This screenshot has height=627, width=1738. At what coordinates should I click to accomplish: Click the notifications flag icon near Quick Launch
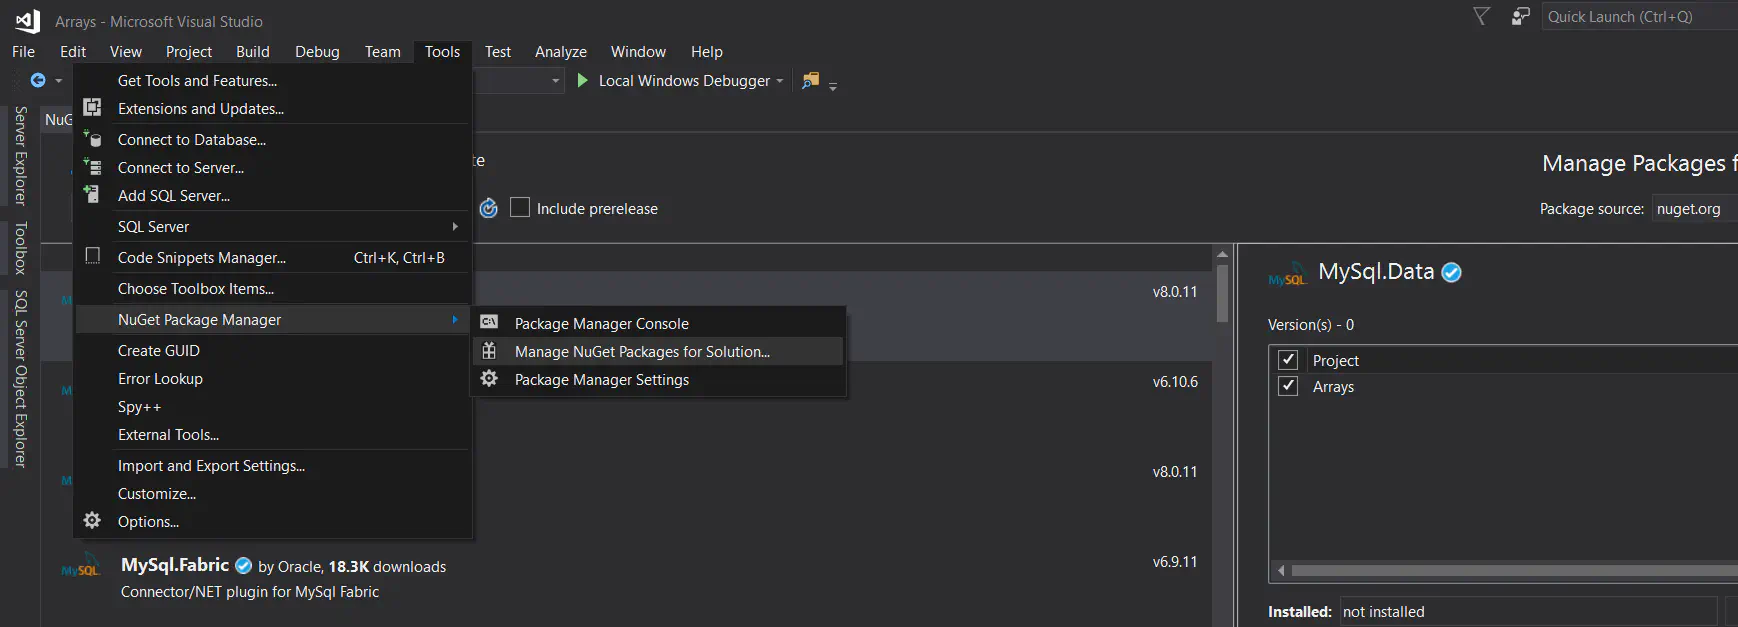[x=1481, y=16]
